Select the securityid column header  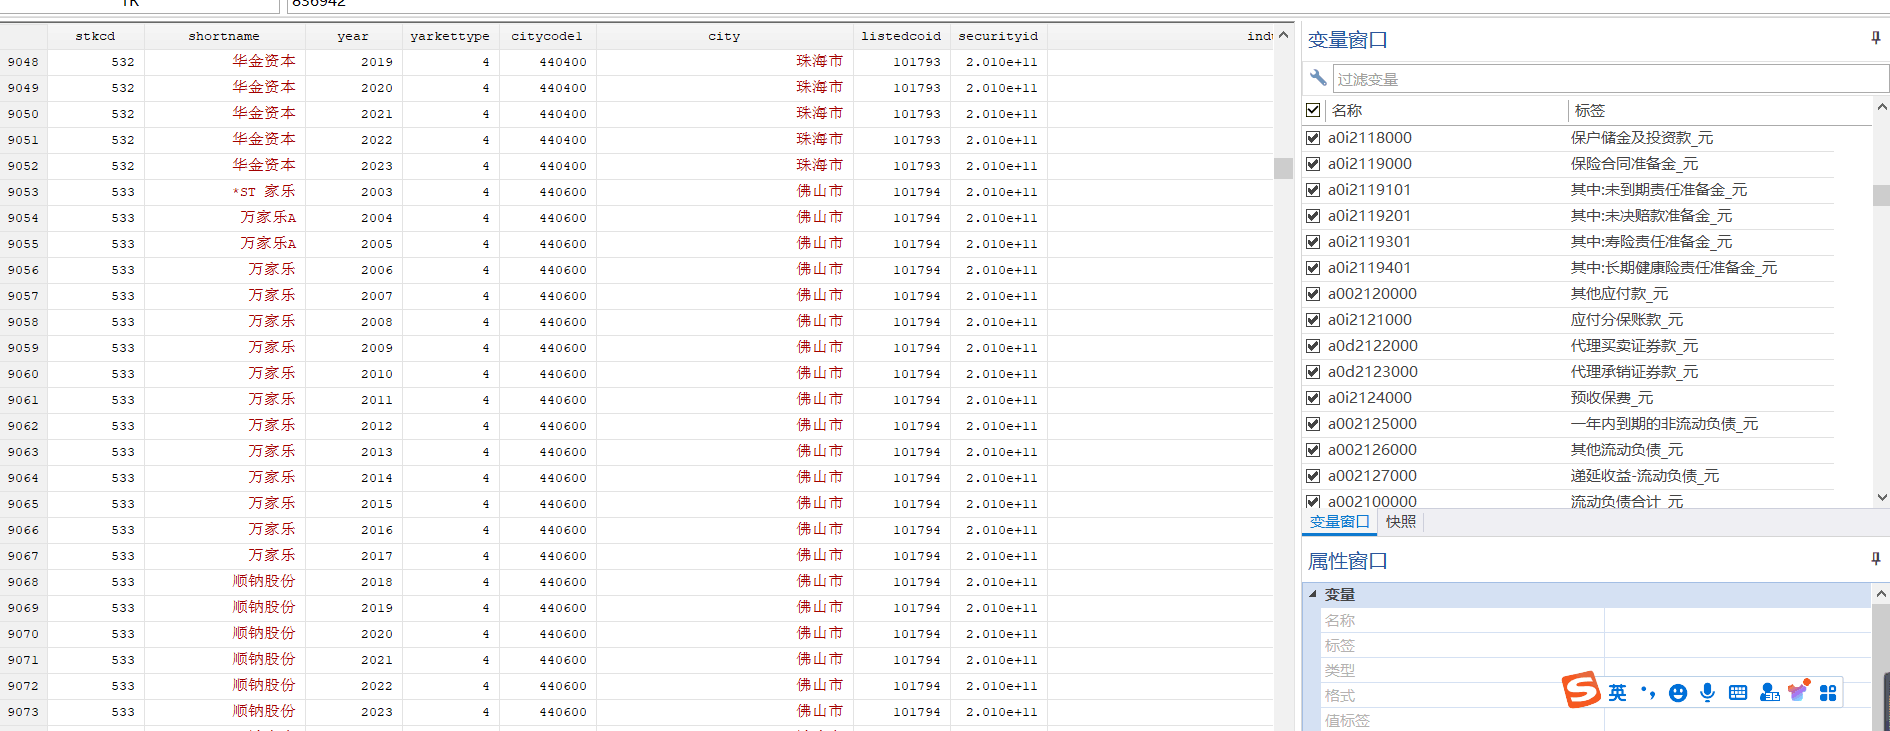tap(998, 36)
